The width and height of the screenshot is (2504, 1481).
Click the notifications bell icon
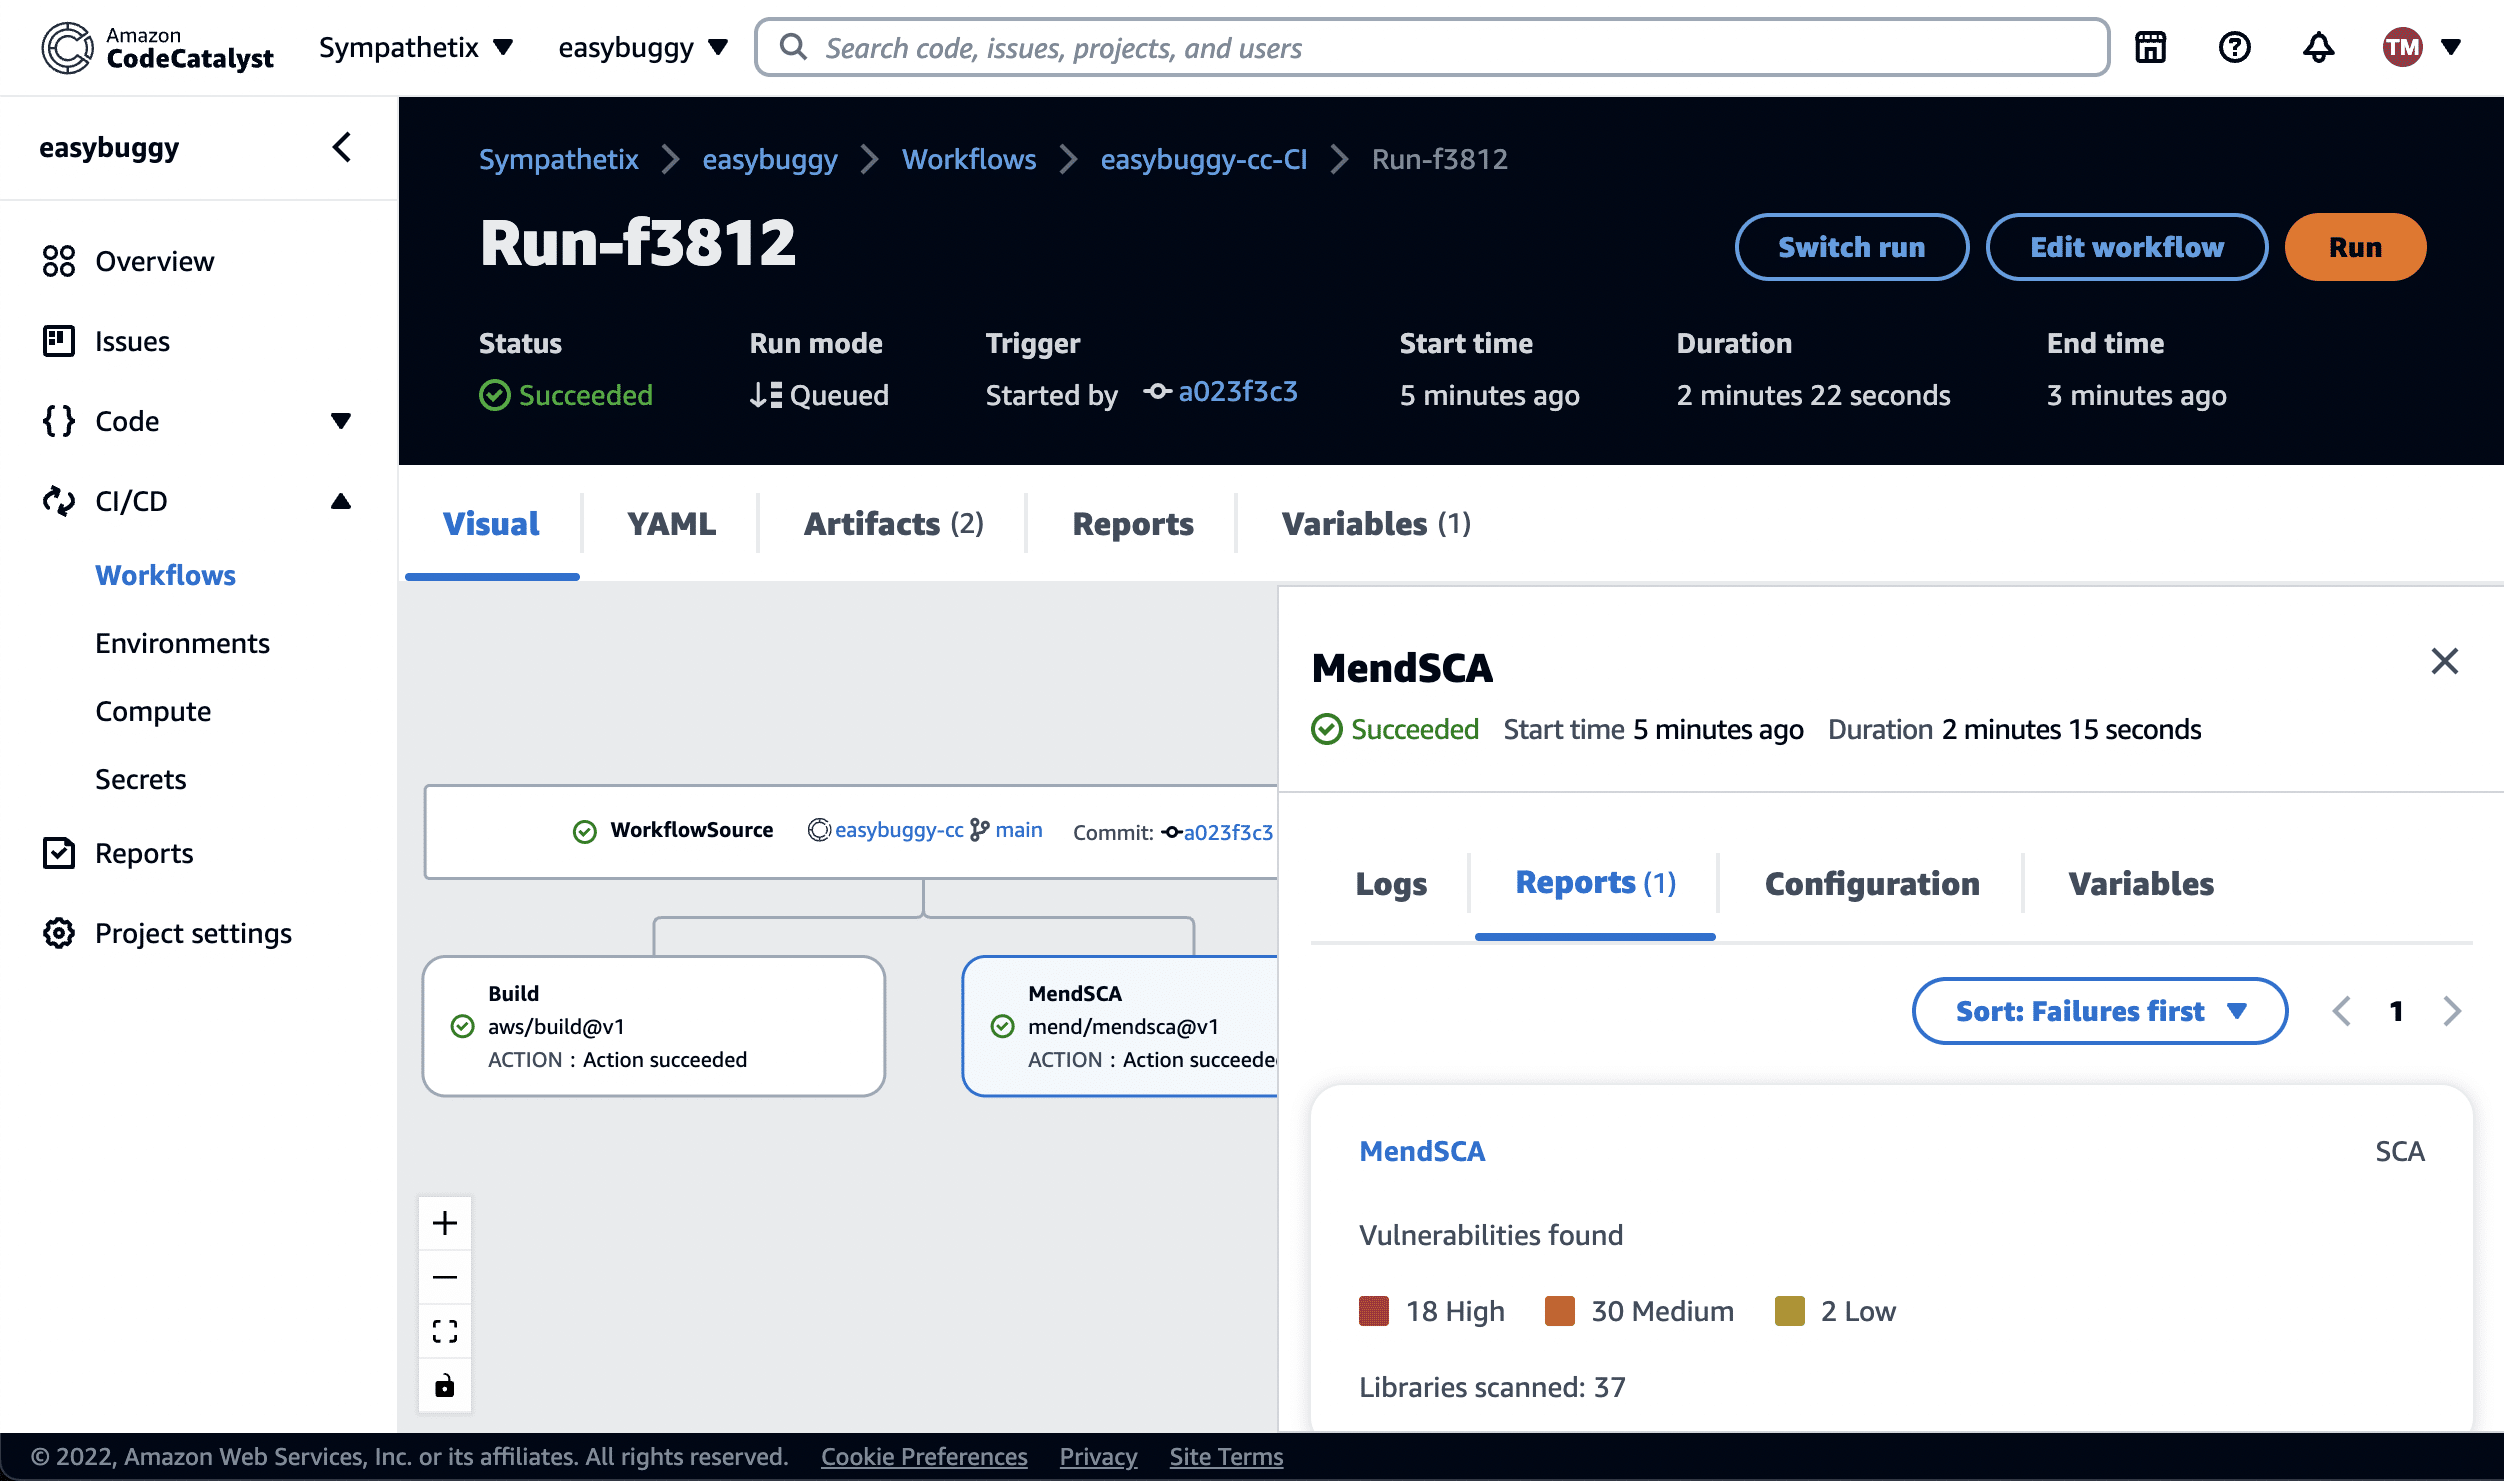click(2318, 47)
